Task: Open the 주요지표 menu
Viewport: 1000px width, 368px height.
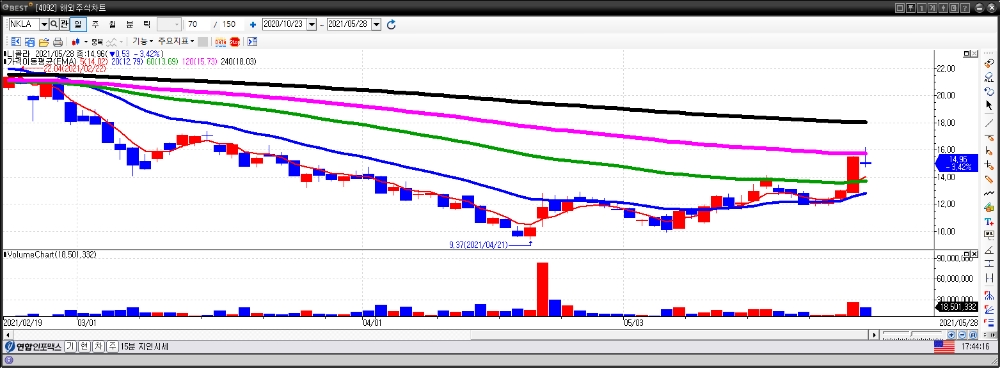Action: click(x=175, y=41)
